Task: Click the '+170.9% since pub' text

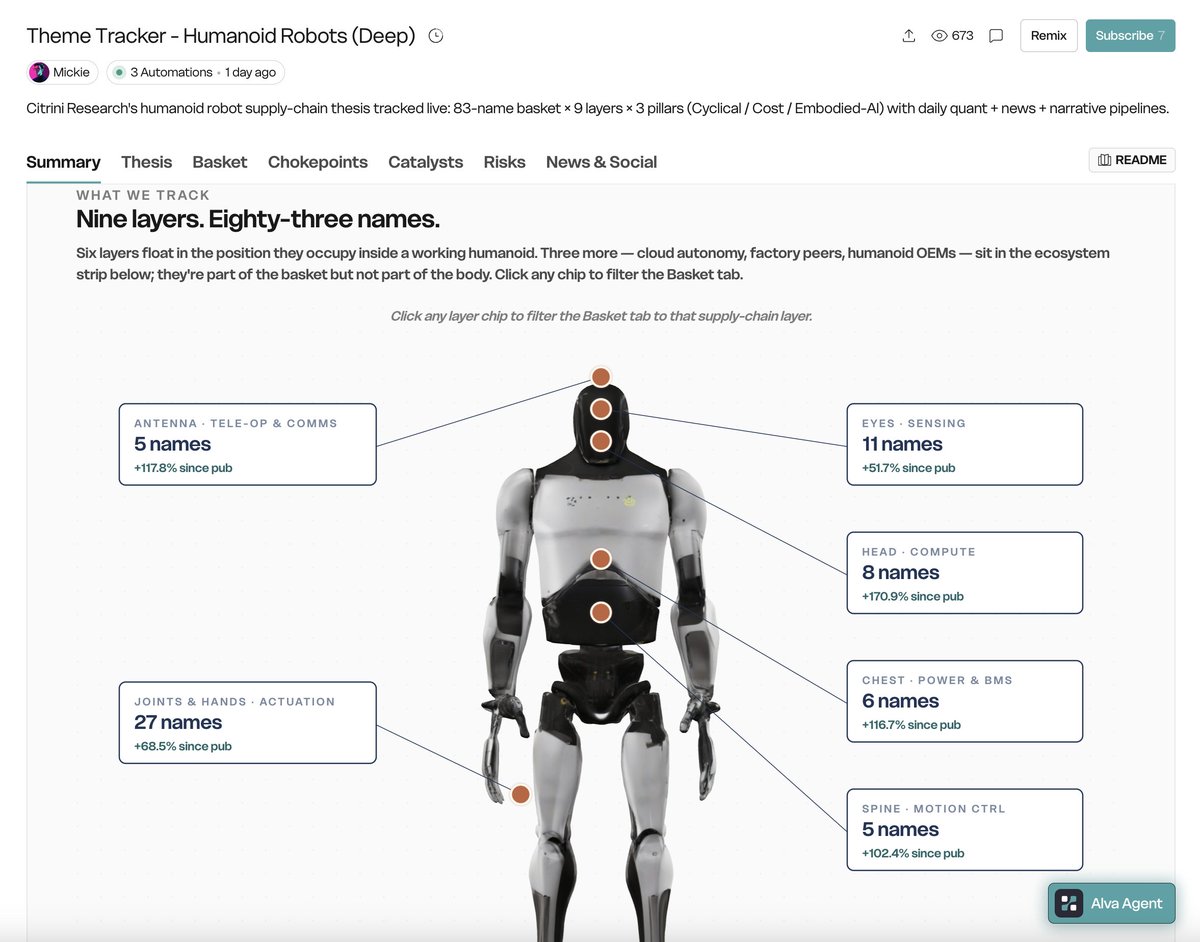Action: click(913, 597)
